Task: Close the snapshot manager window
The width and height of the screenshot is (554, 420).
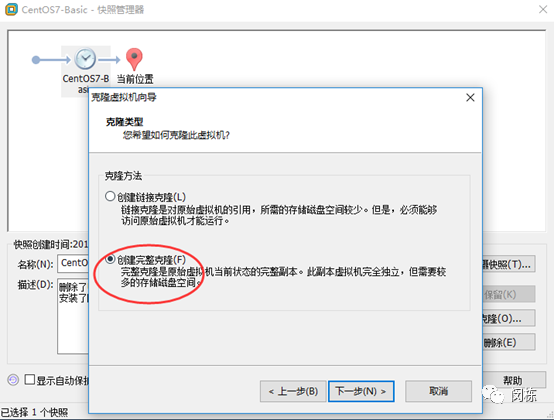Action: tap(543, 9)
